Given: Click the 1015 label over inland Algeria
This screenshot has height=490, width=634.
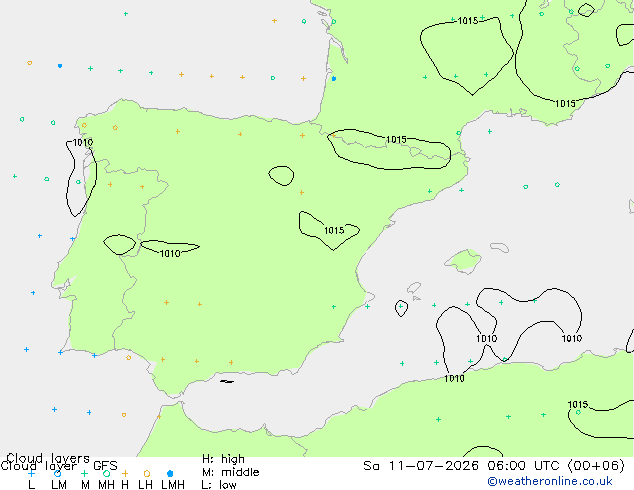Looking at the screenshot, I should pyautogui.click(x=578, y=405).
